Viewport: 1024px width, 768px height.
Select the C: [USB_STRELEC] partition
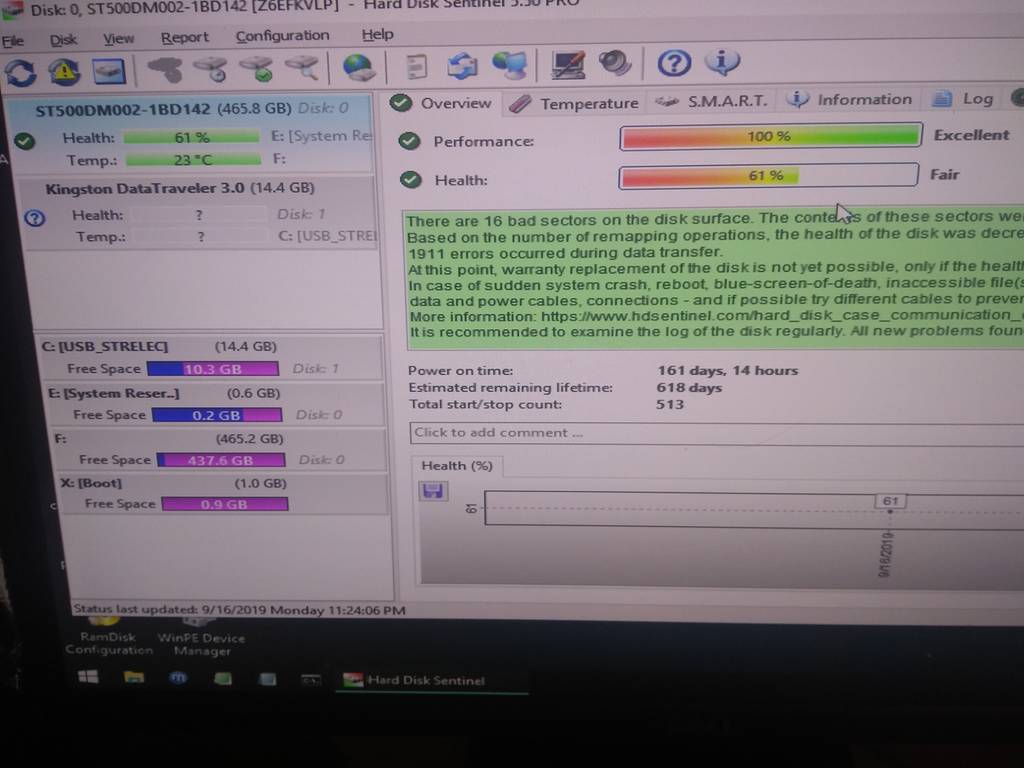(x=210, y=357)
